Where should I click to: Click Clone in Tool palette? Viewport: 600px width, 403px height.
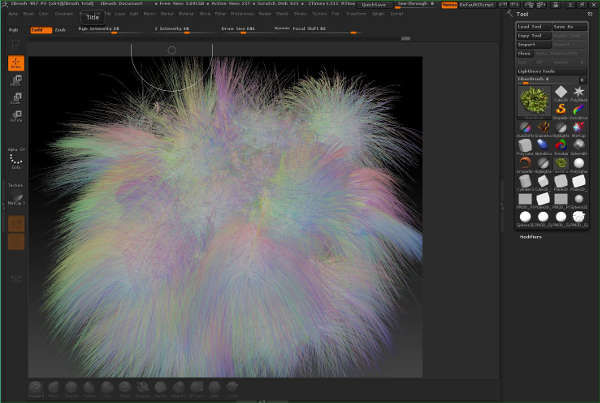525,54
